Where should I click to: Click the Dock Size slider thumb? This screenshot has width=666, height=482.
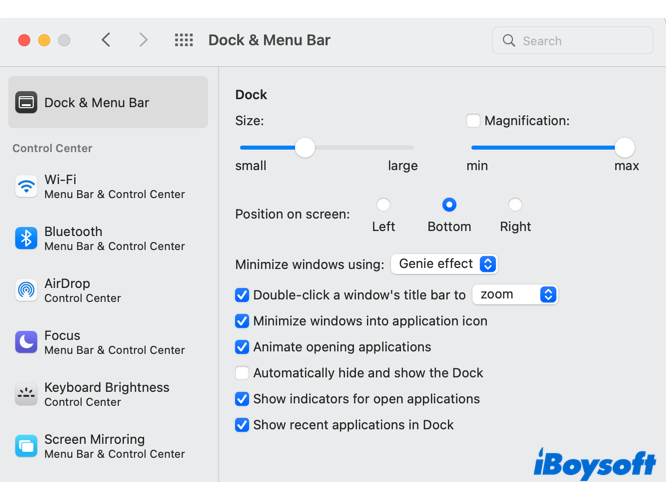pyautogui.click(x=305, y=148)
